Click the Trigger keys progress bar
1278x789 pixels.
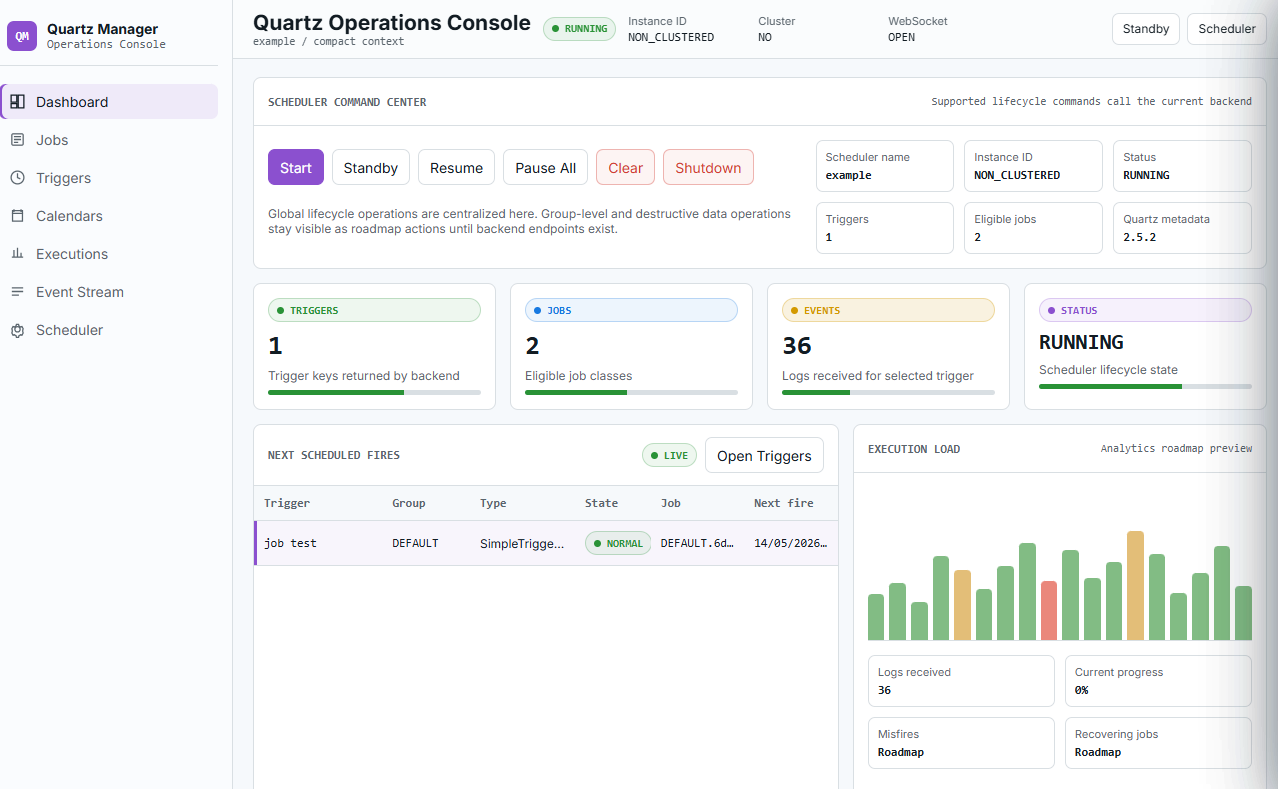tap(374, 392)
